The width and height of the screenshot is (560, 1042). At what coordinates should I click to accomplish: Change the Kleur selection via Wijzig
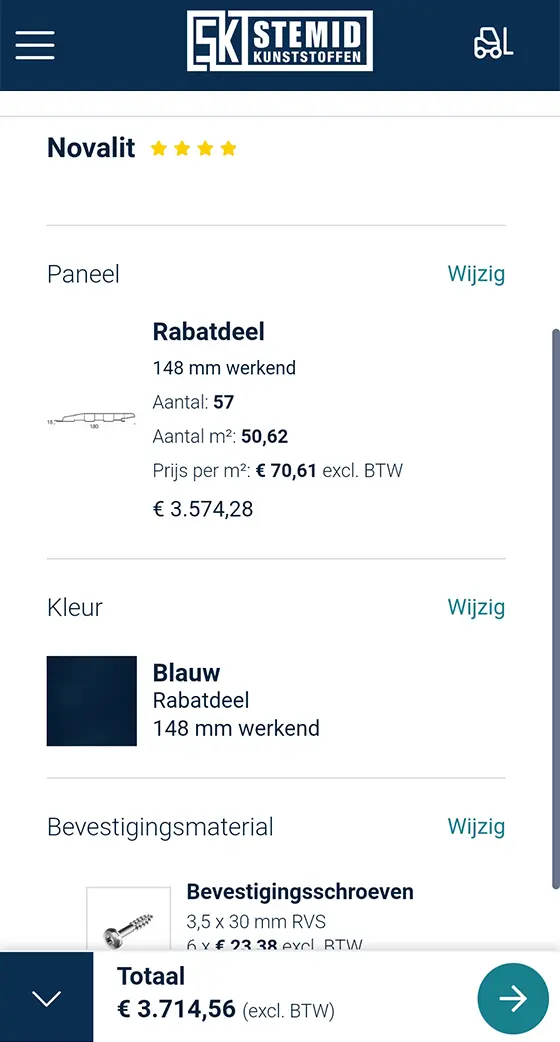(476, 607)
